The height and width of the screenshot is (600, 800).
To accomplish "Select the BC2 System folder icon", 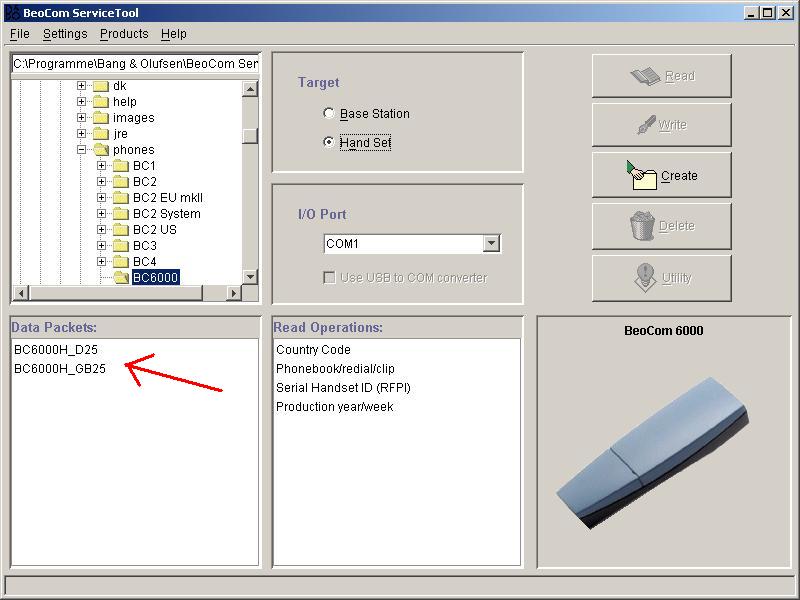I will 121,214.
